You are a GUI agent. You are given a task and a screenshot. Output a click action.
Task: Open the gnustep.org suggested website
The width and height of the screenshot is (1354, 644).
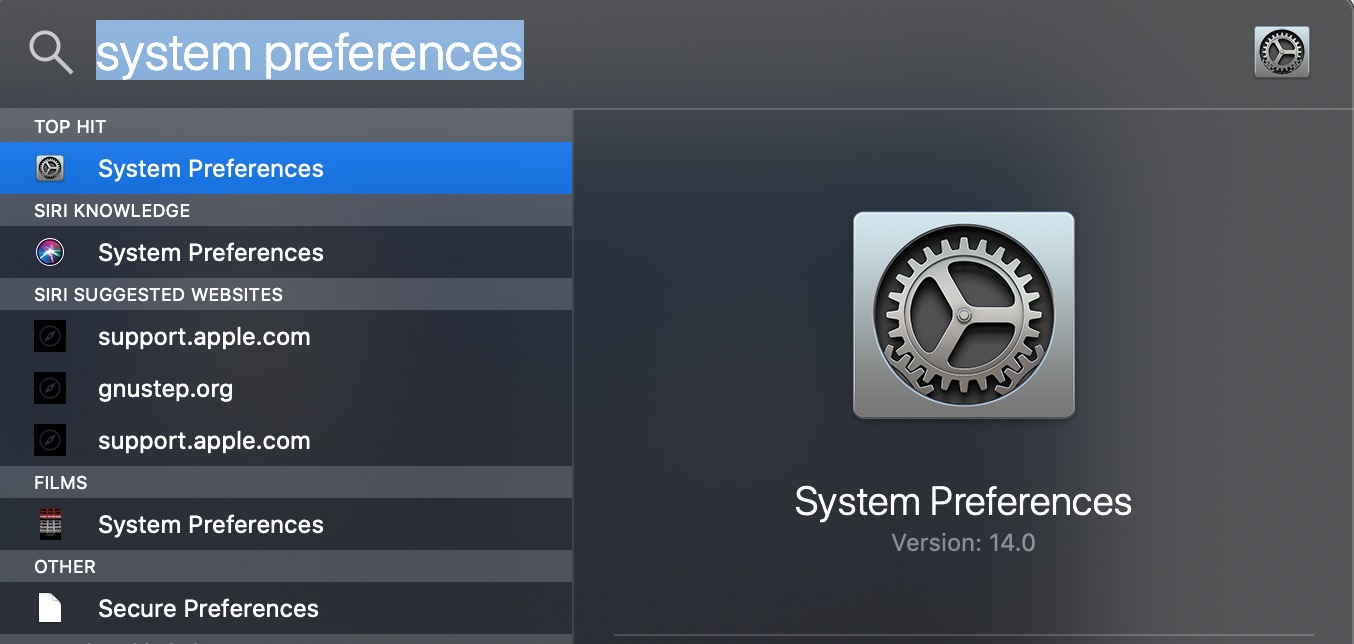(286, 388)
